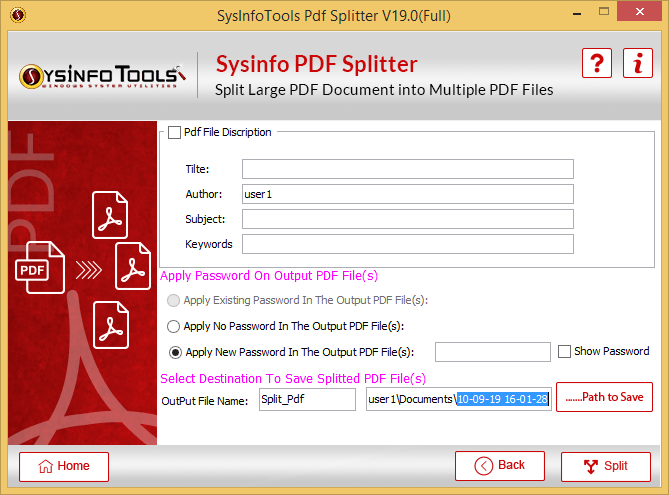Click the Author field containing user1

(x=407, y=194)
